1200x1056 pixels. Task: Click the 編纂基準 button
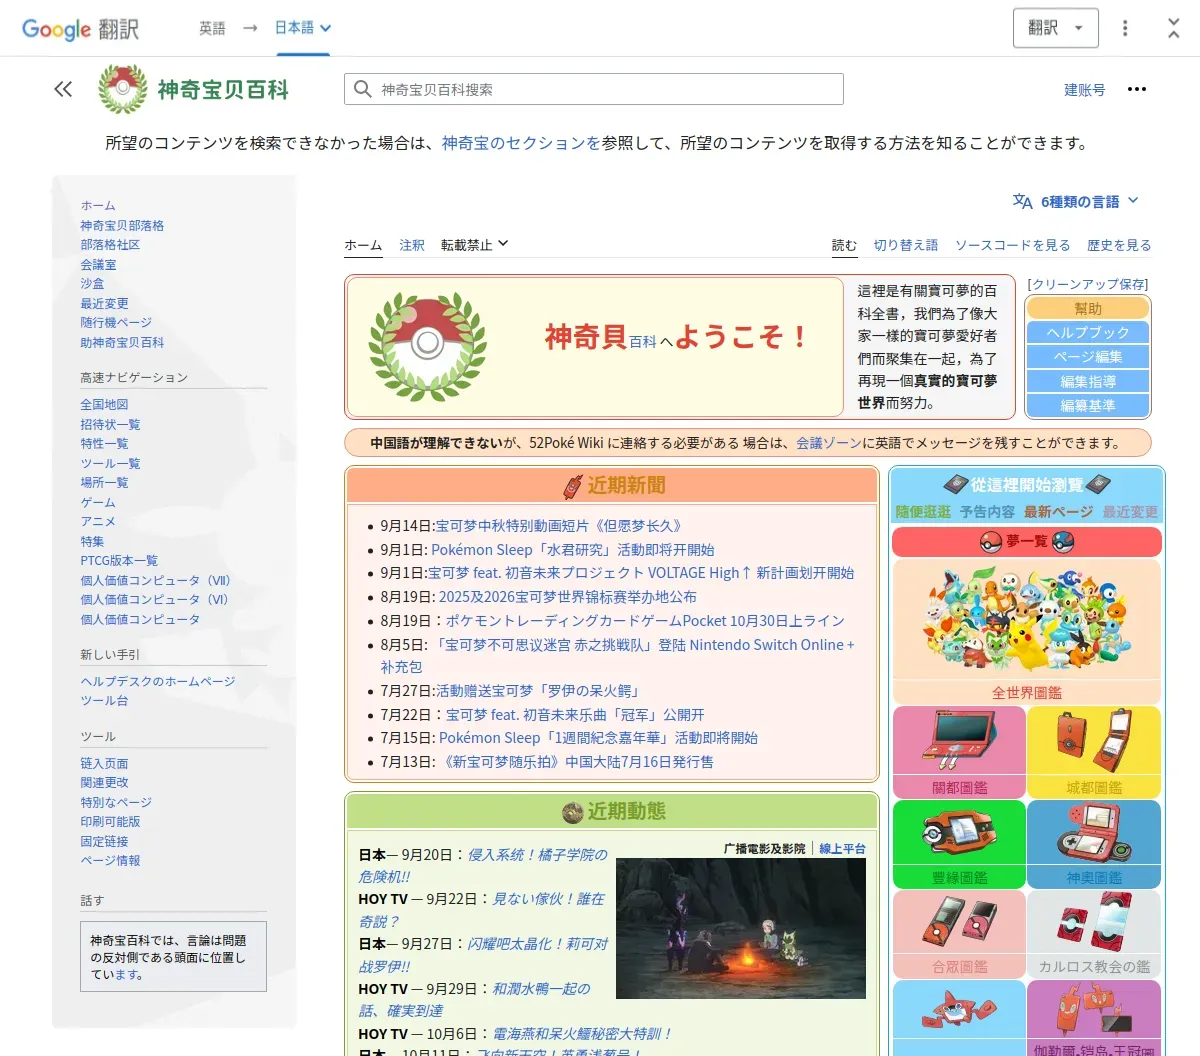click(x=1088, y=406)
